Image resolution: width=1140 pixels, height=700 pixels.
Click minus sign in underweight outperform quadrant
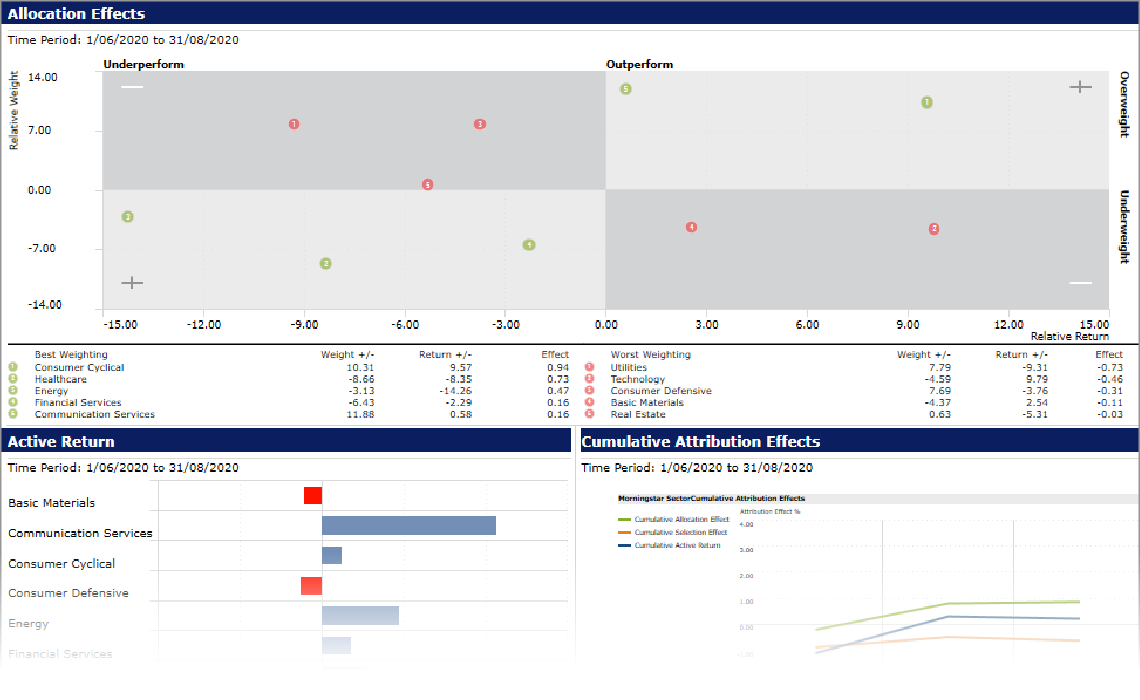(x=1080, y=283)
